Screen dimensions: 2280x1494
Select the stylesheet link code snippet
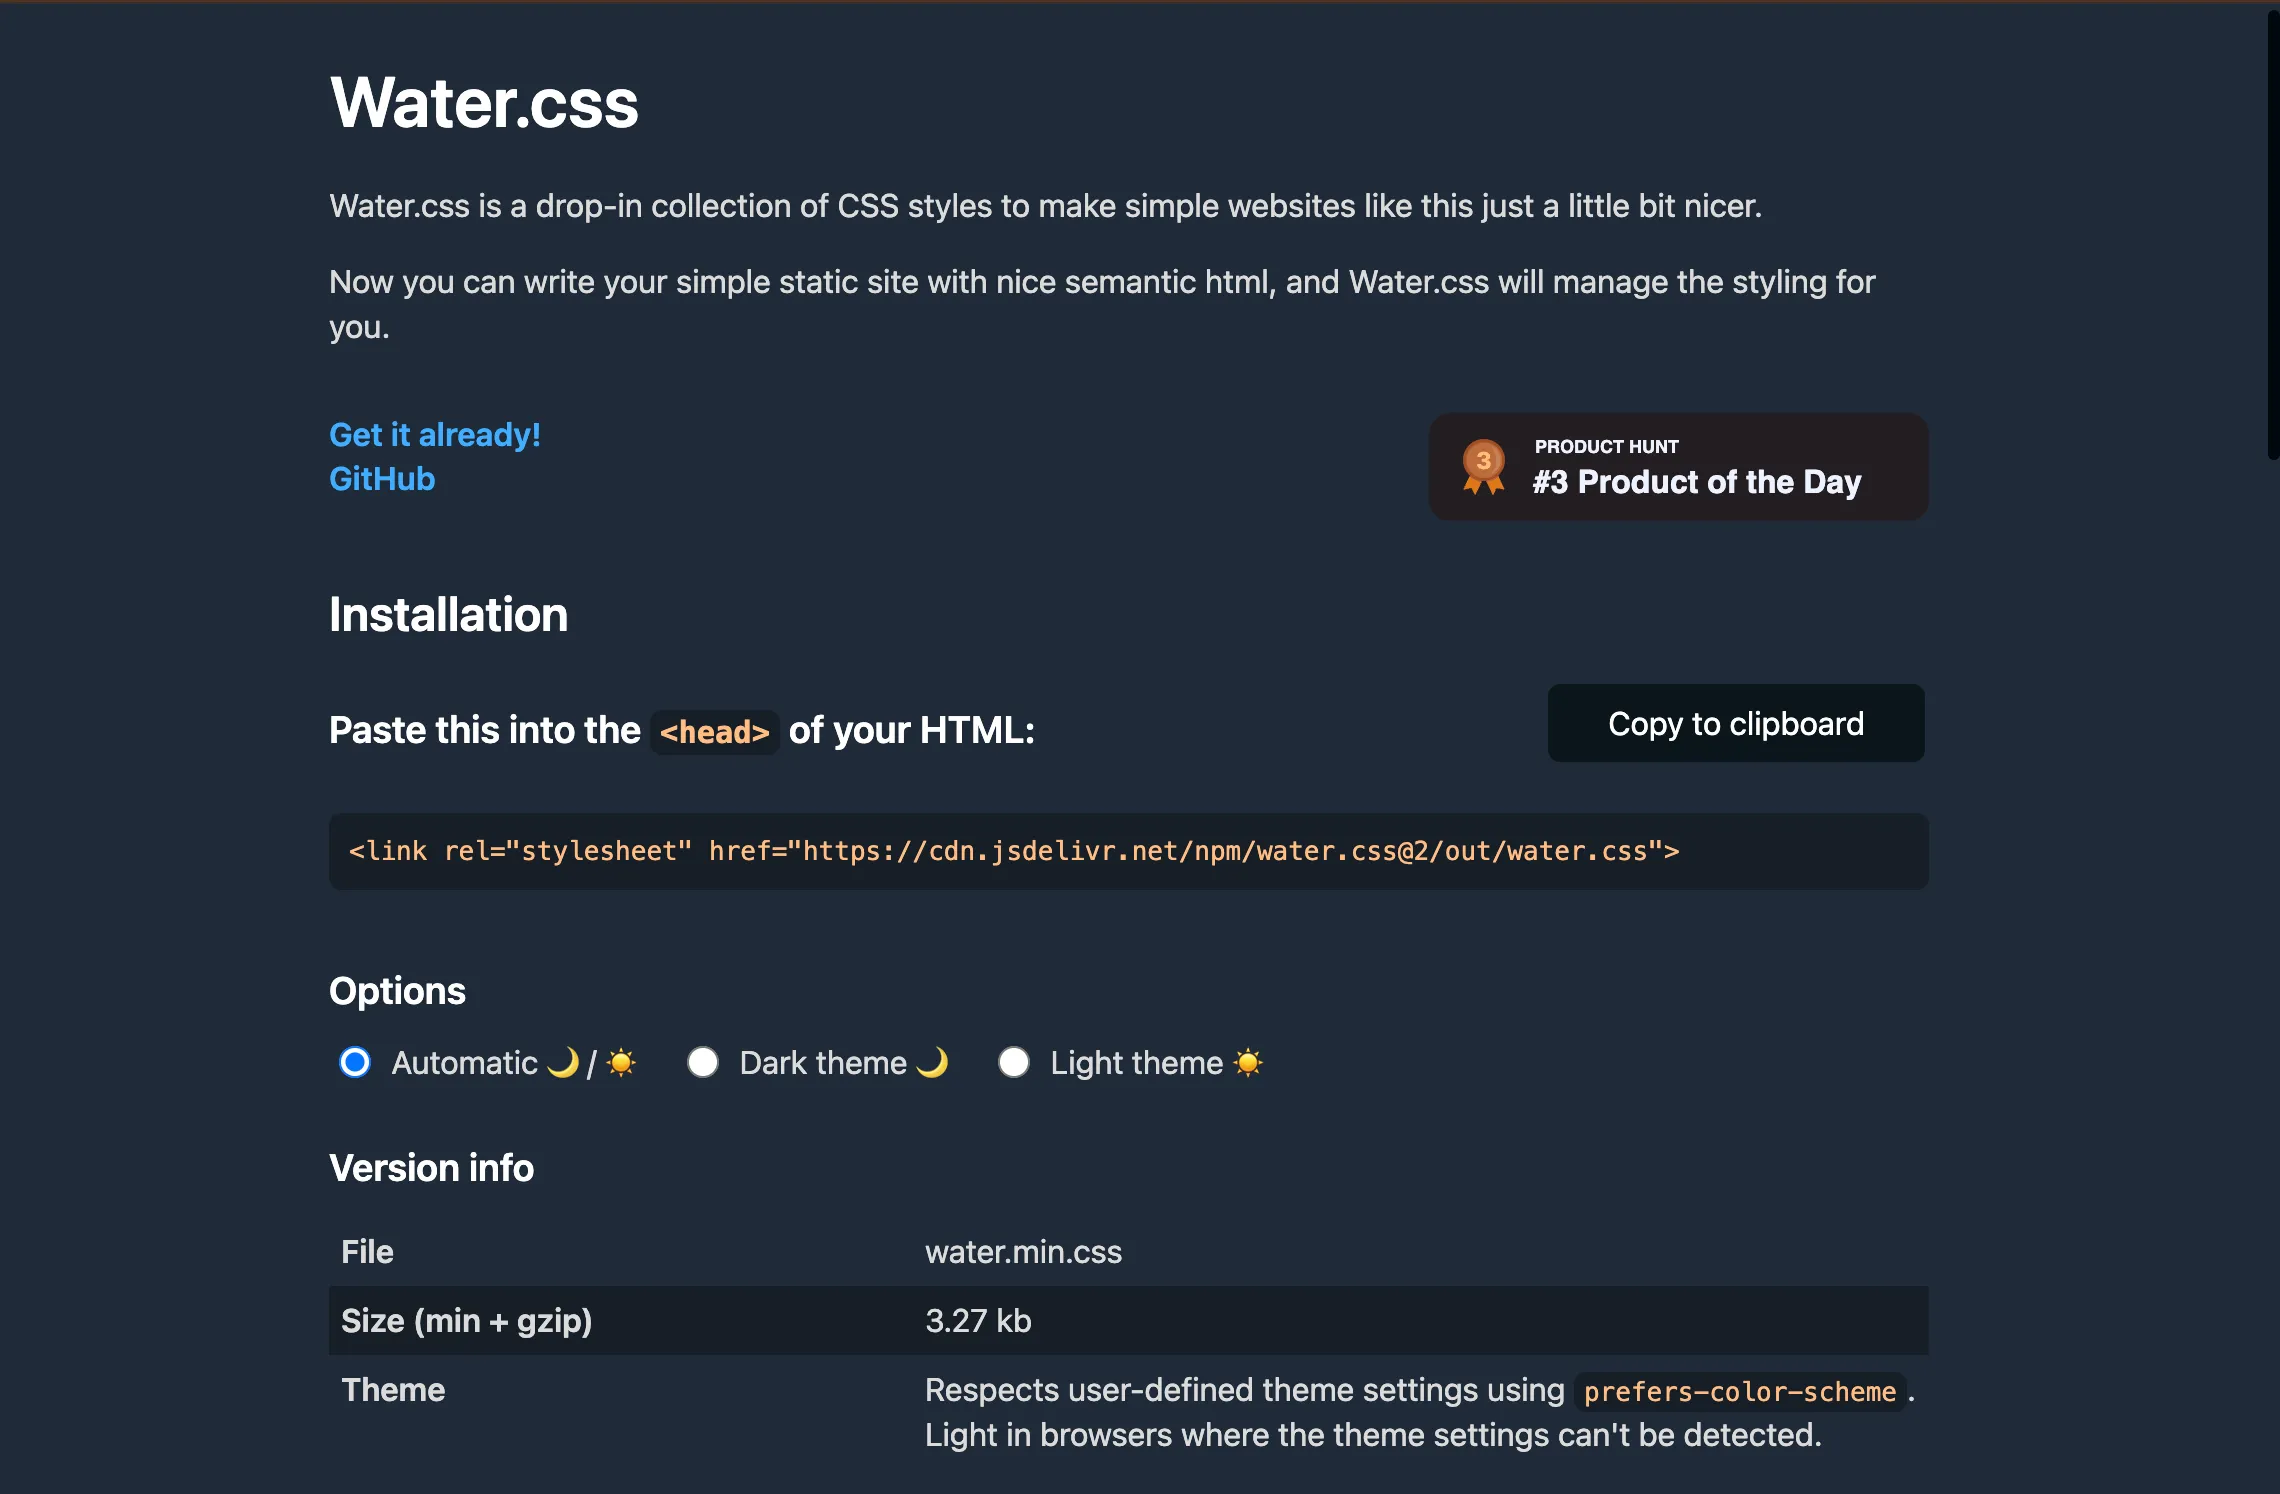1013,851
